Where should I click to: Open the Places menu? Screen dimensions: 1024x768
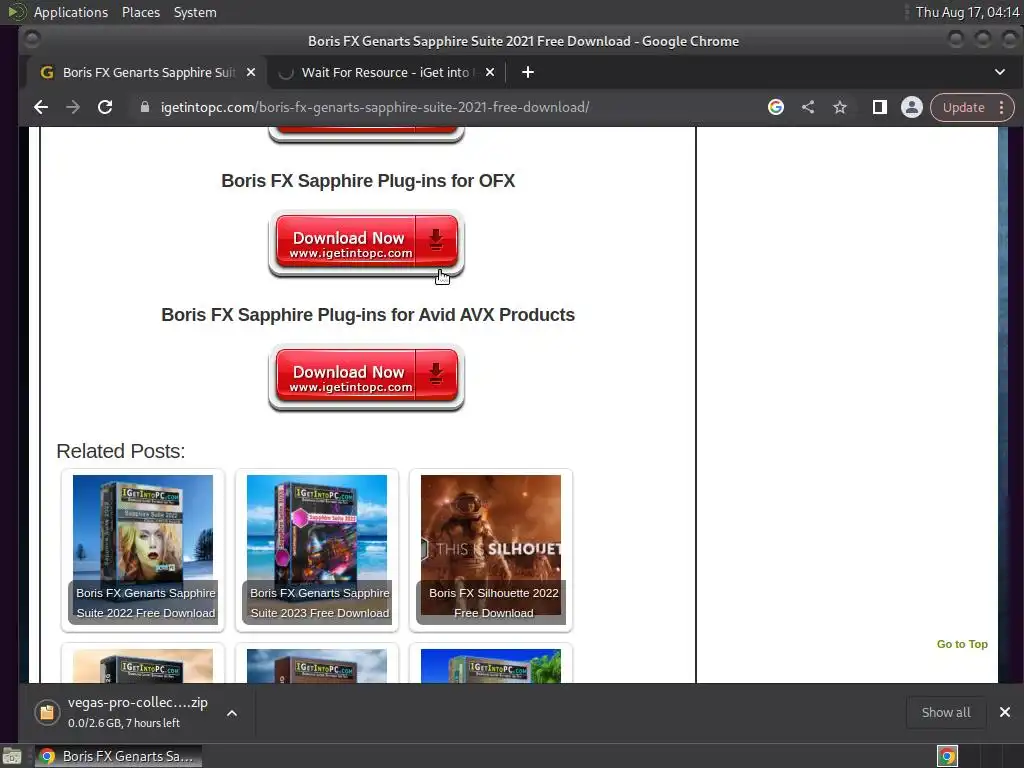click(141, 12)
